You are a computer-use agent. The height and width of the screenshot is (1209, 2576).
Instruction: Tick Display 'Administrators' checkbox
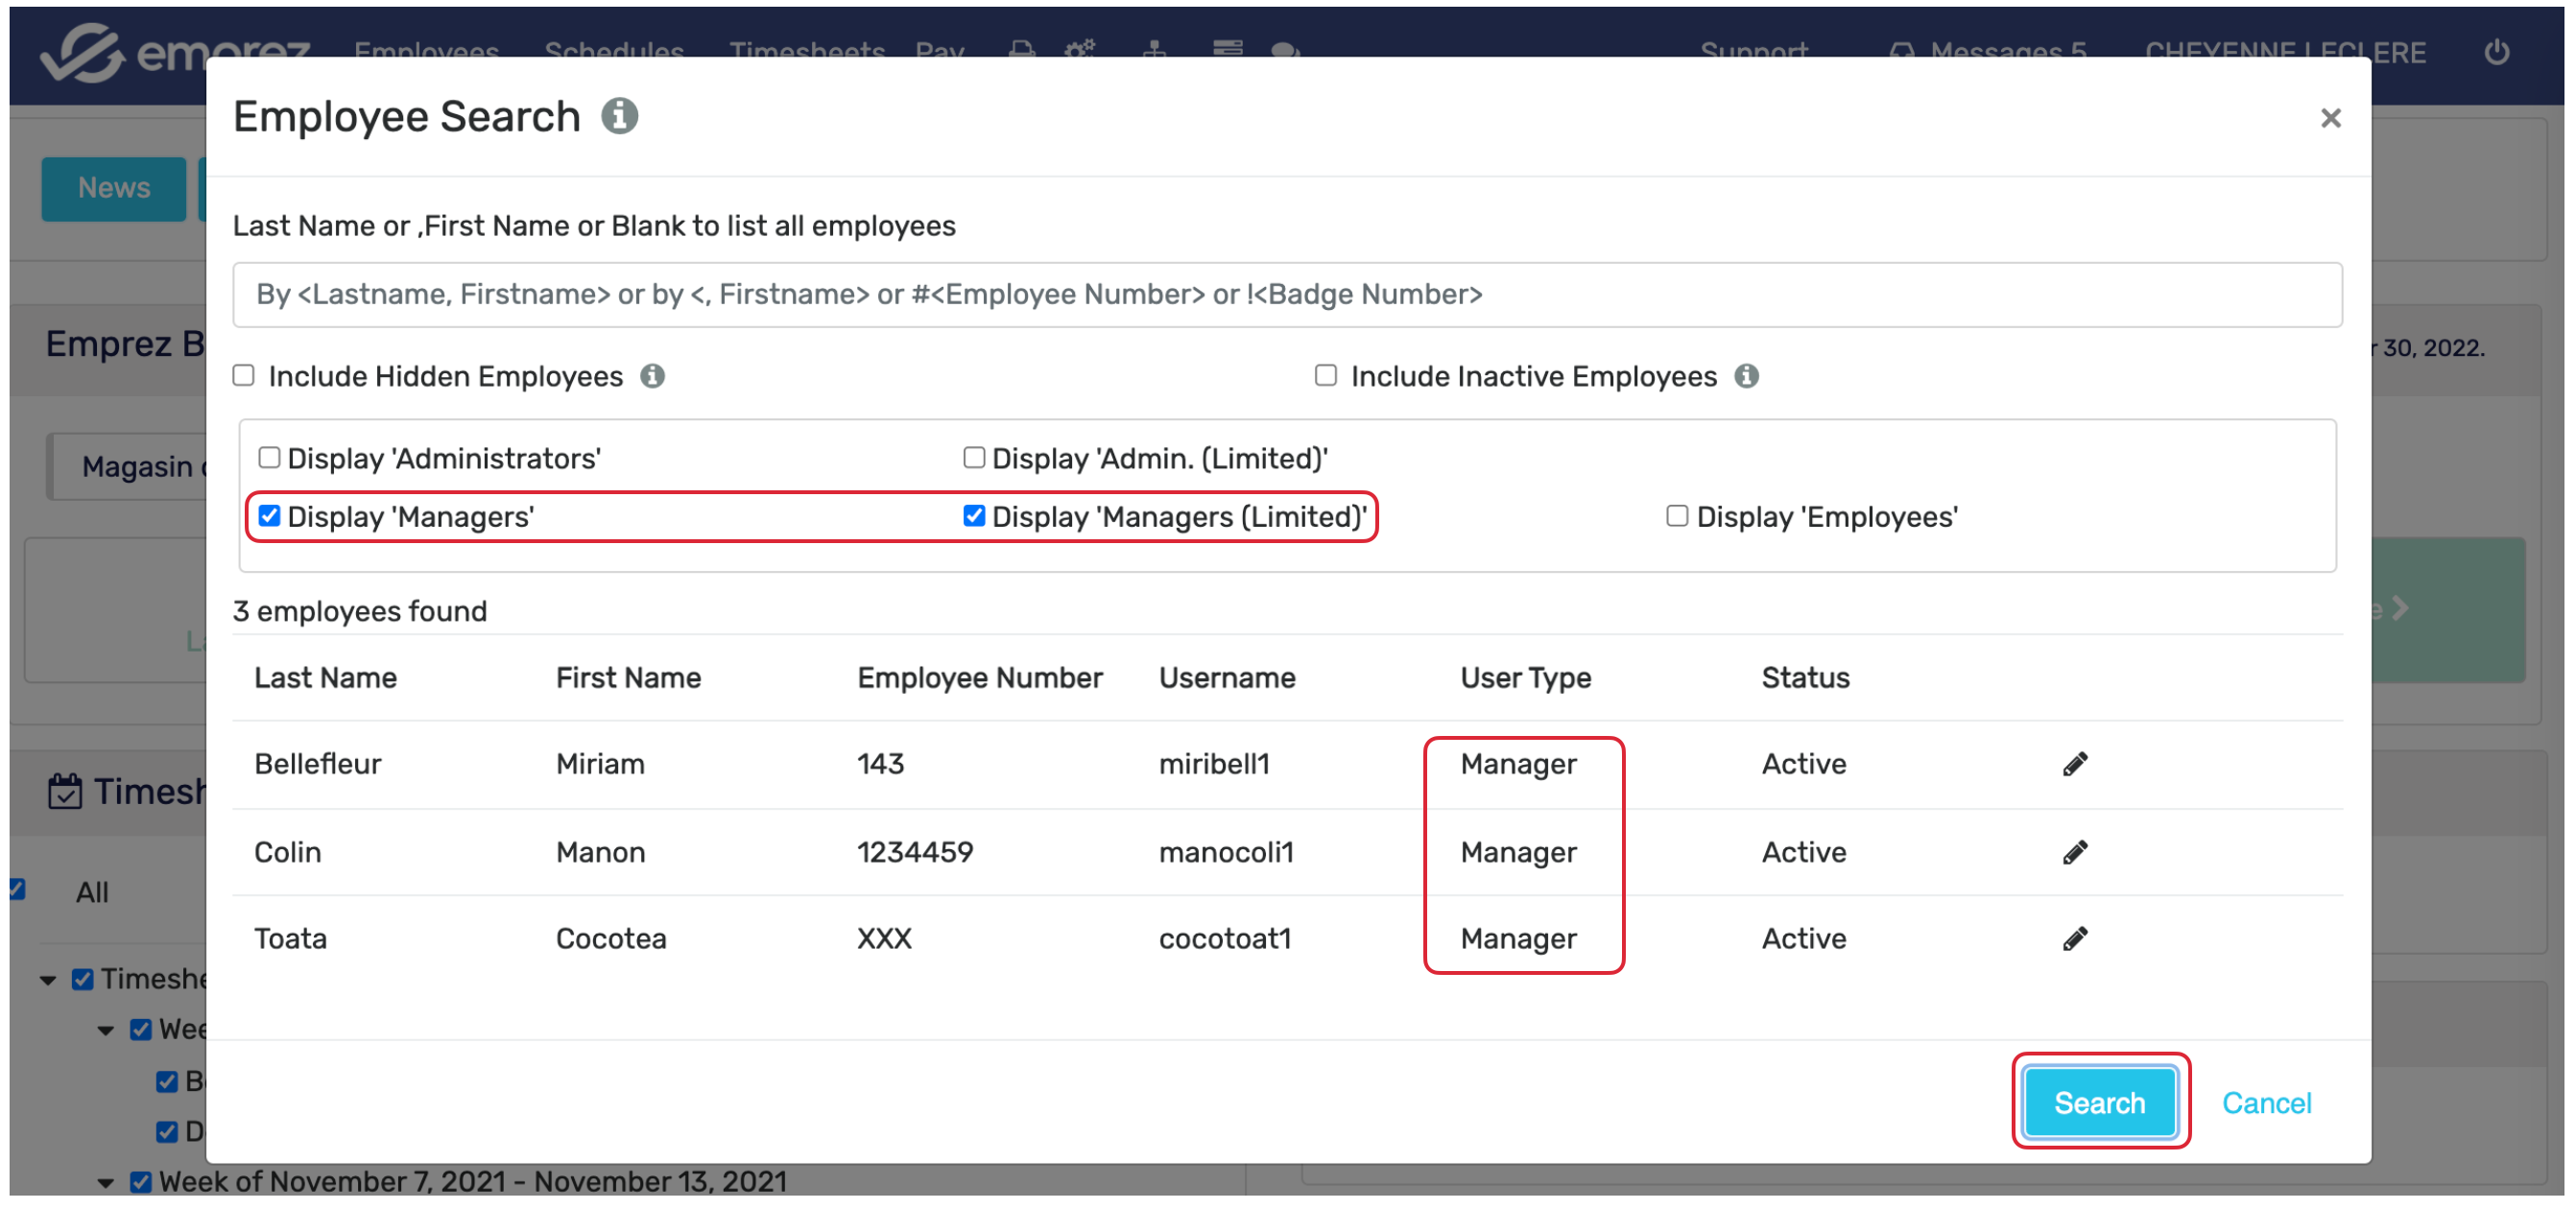[x=269, y=458]
